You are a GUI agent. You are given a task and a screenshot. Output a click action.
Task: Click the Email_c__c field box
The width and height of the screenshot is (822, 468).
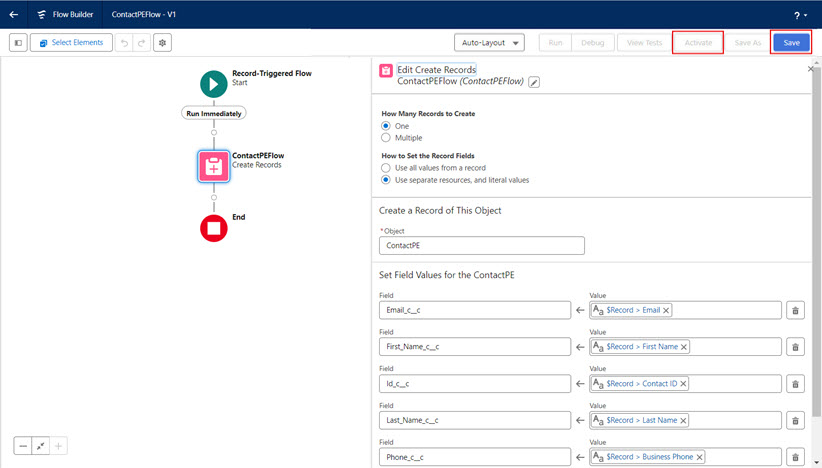coord(475,310)
